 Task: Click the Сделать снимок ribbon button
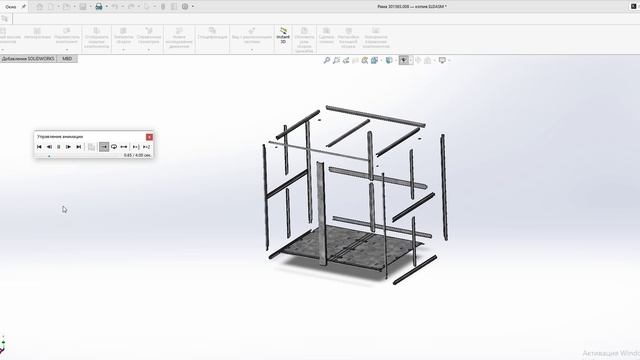pyautogui.click(x=327, y=36)
